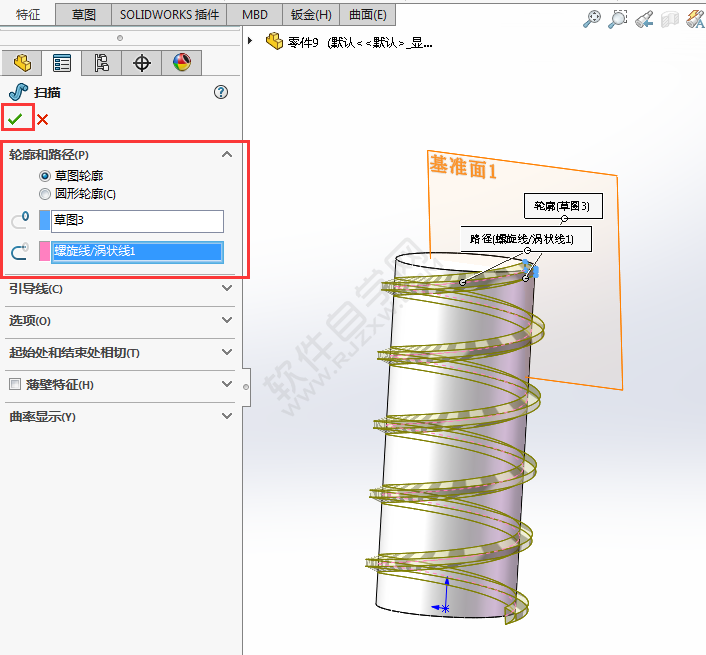Open the ConfigurationManager tab icon
Screen dimensions: 706x655
pos(101,63)
